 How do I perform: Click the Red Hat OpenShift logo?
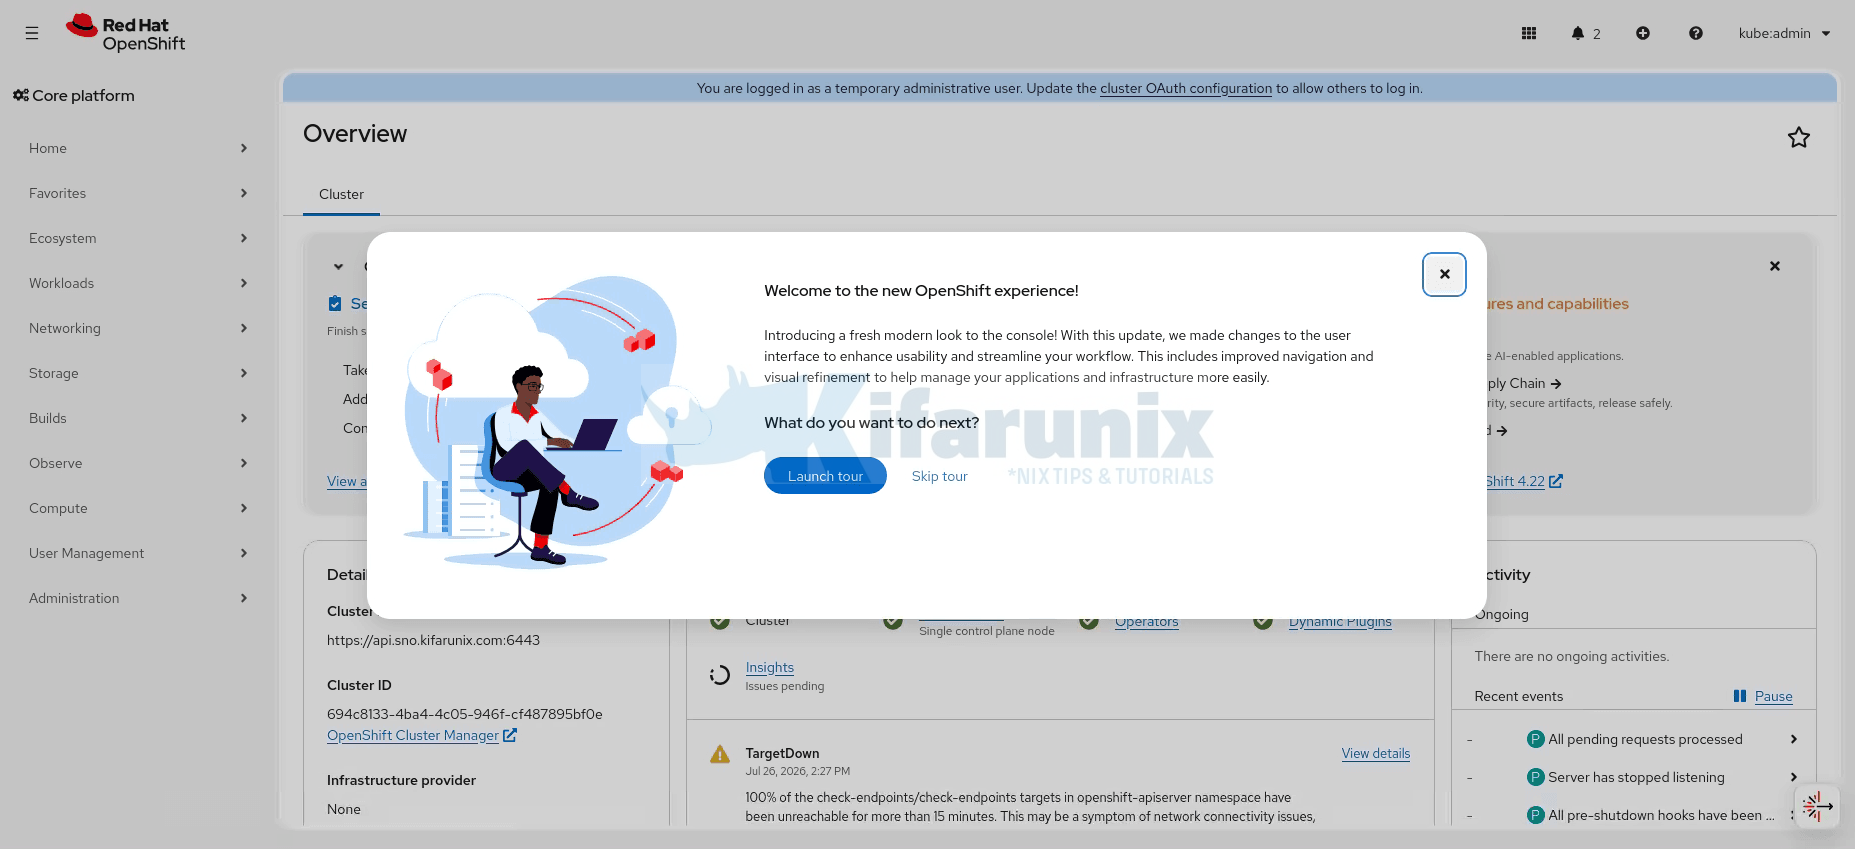pos(126,33)
